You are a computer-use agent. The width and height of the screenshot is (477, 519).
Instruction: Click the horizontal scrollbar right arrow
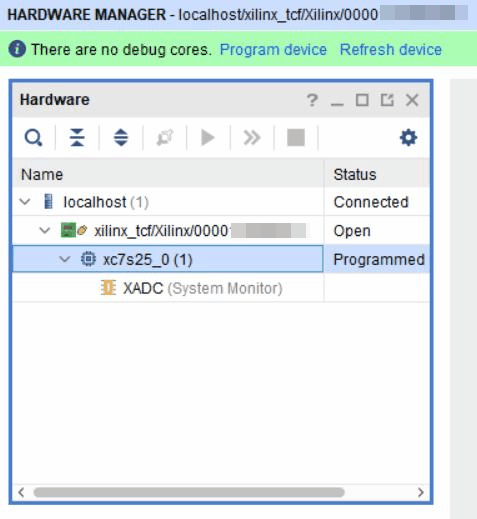pyautogui.click(x=421, y=492)
